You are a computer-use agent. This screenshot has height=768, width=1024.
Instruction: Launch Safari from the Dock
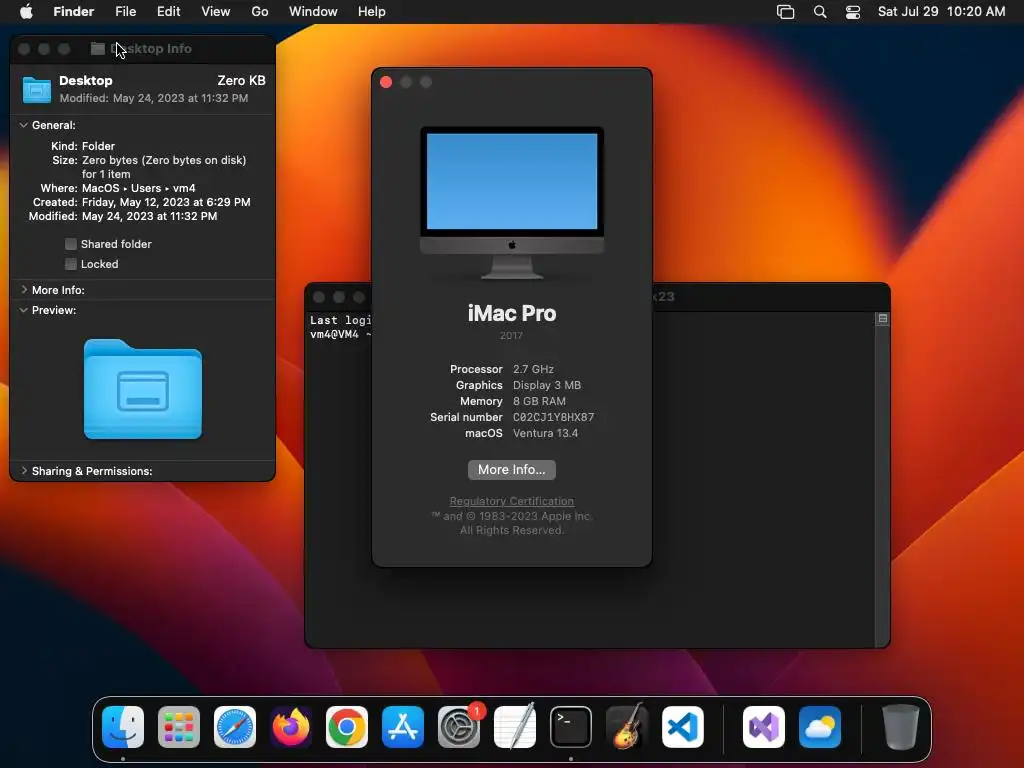coord(235,727)
